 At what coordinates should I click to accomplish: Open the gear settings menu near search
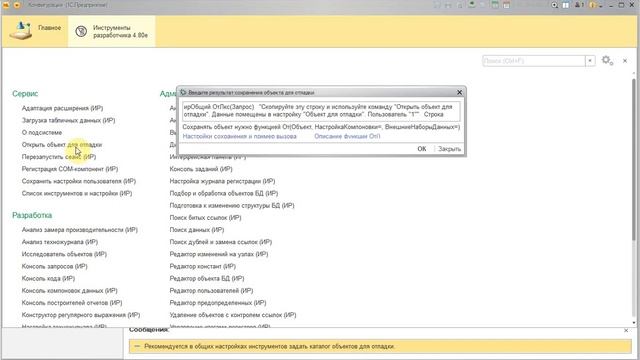pyautogui.click(x=607, y=61)
